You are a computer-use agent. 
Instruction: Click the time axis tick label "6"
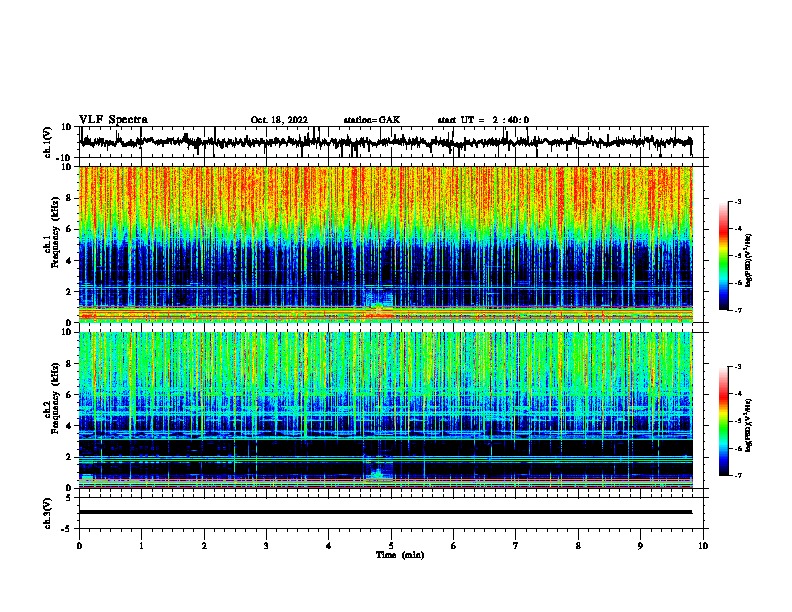tap(454, 546)
